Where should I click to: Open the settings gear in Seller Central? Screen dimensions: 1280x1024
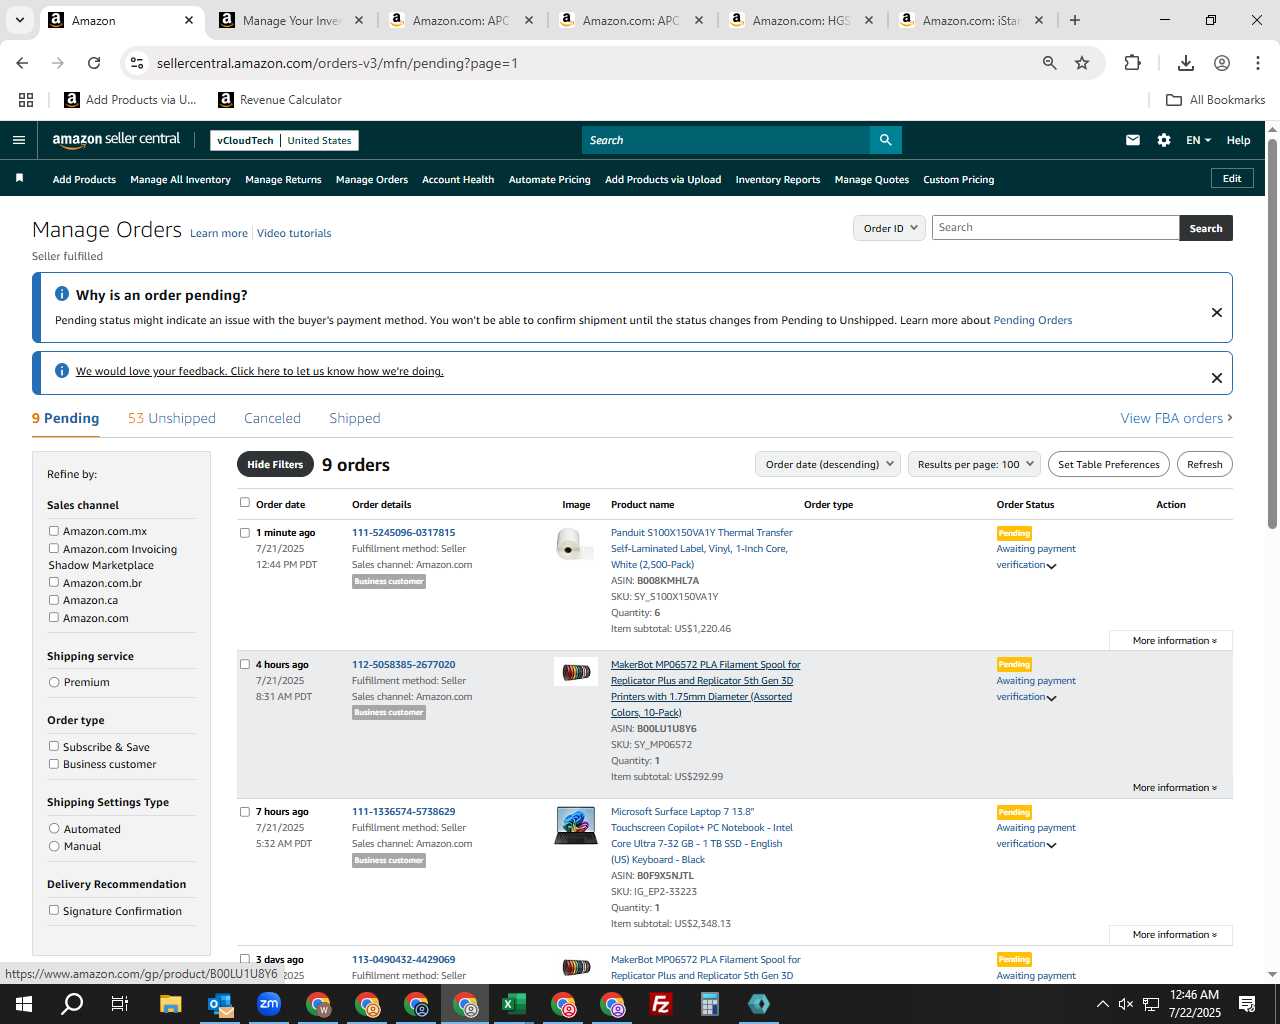1164,140
